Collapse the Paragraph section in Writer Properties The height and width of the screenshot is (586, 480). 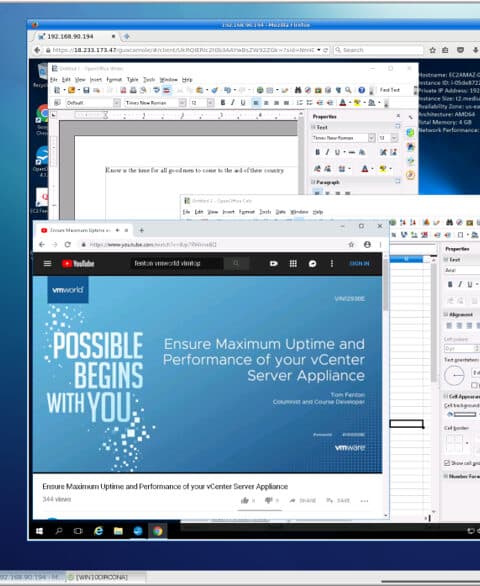click(x=314, y=182)
